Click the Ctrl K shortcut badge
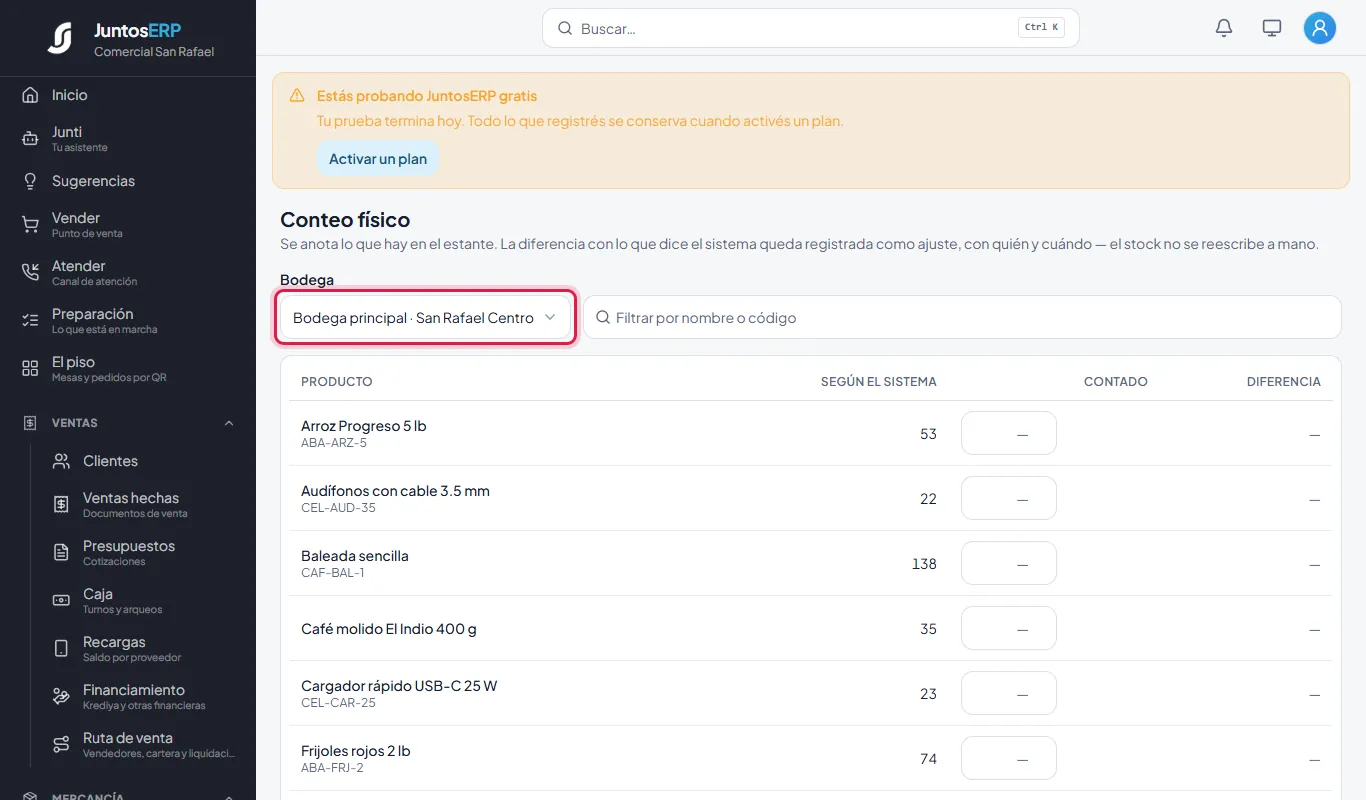 [1041, 28]
